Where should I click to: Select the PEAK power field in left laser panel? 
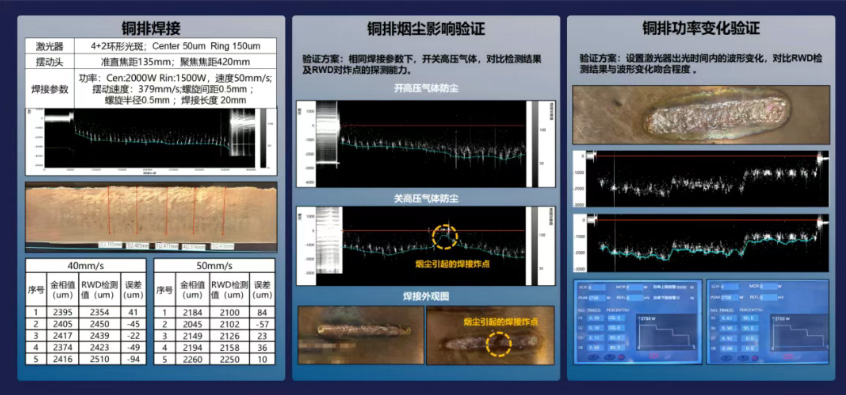click(x=597, y=298)
